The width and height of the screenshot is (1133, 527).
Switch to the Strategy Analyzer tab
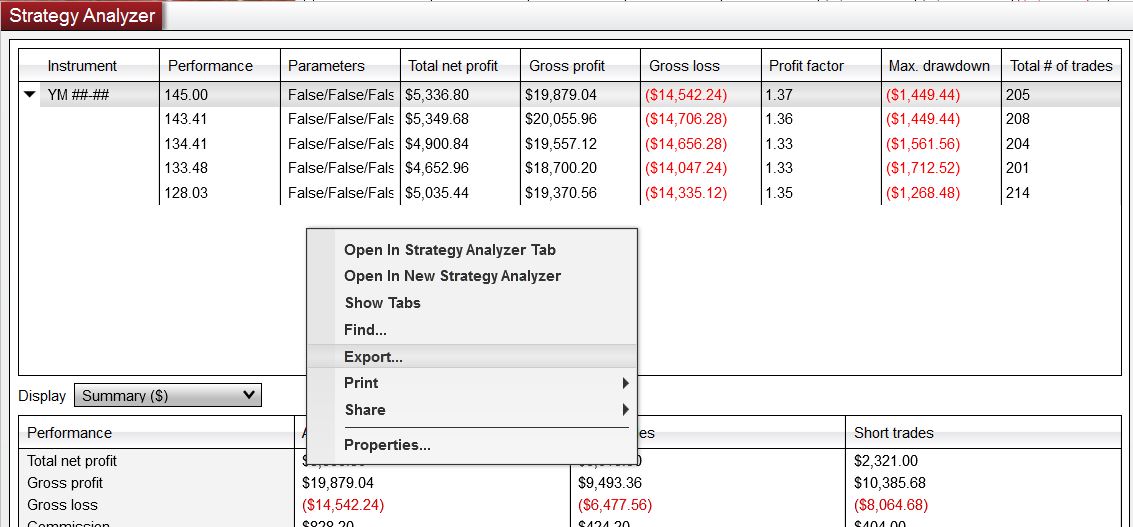point(82,15)
